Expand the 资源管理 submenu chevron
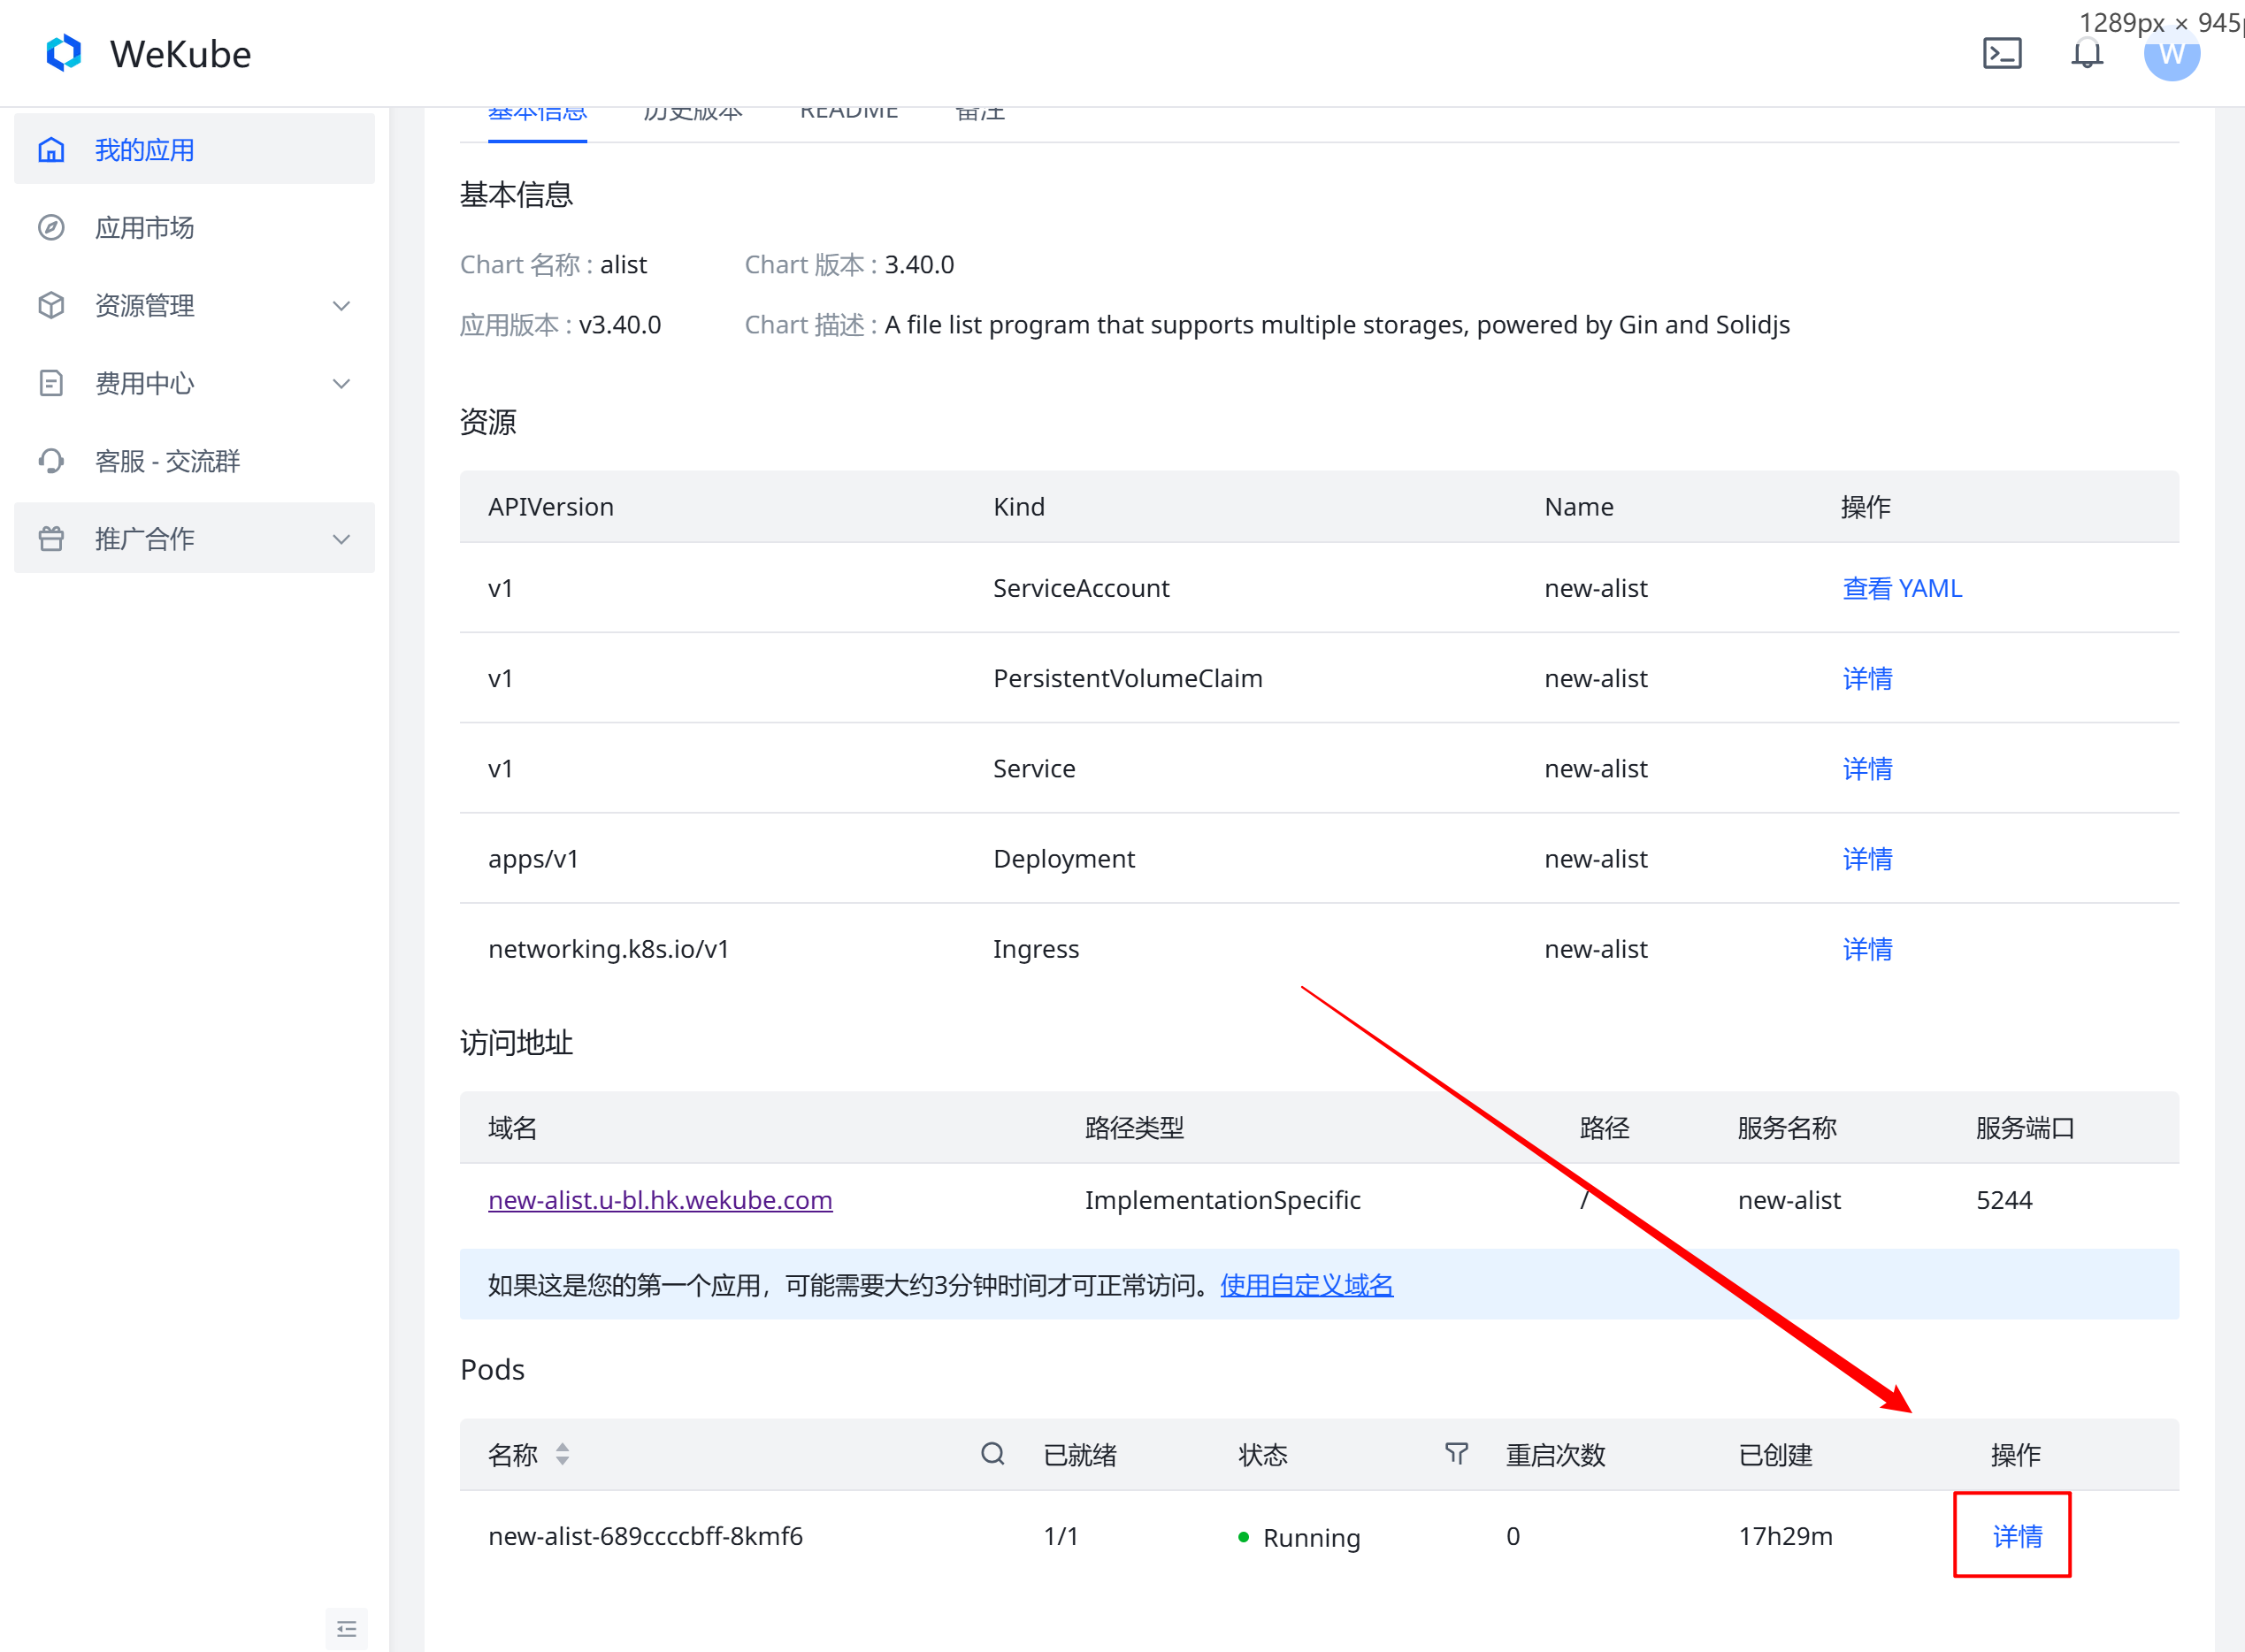 [341, 306]
